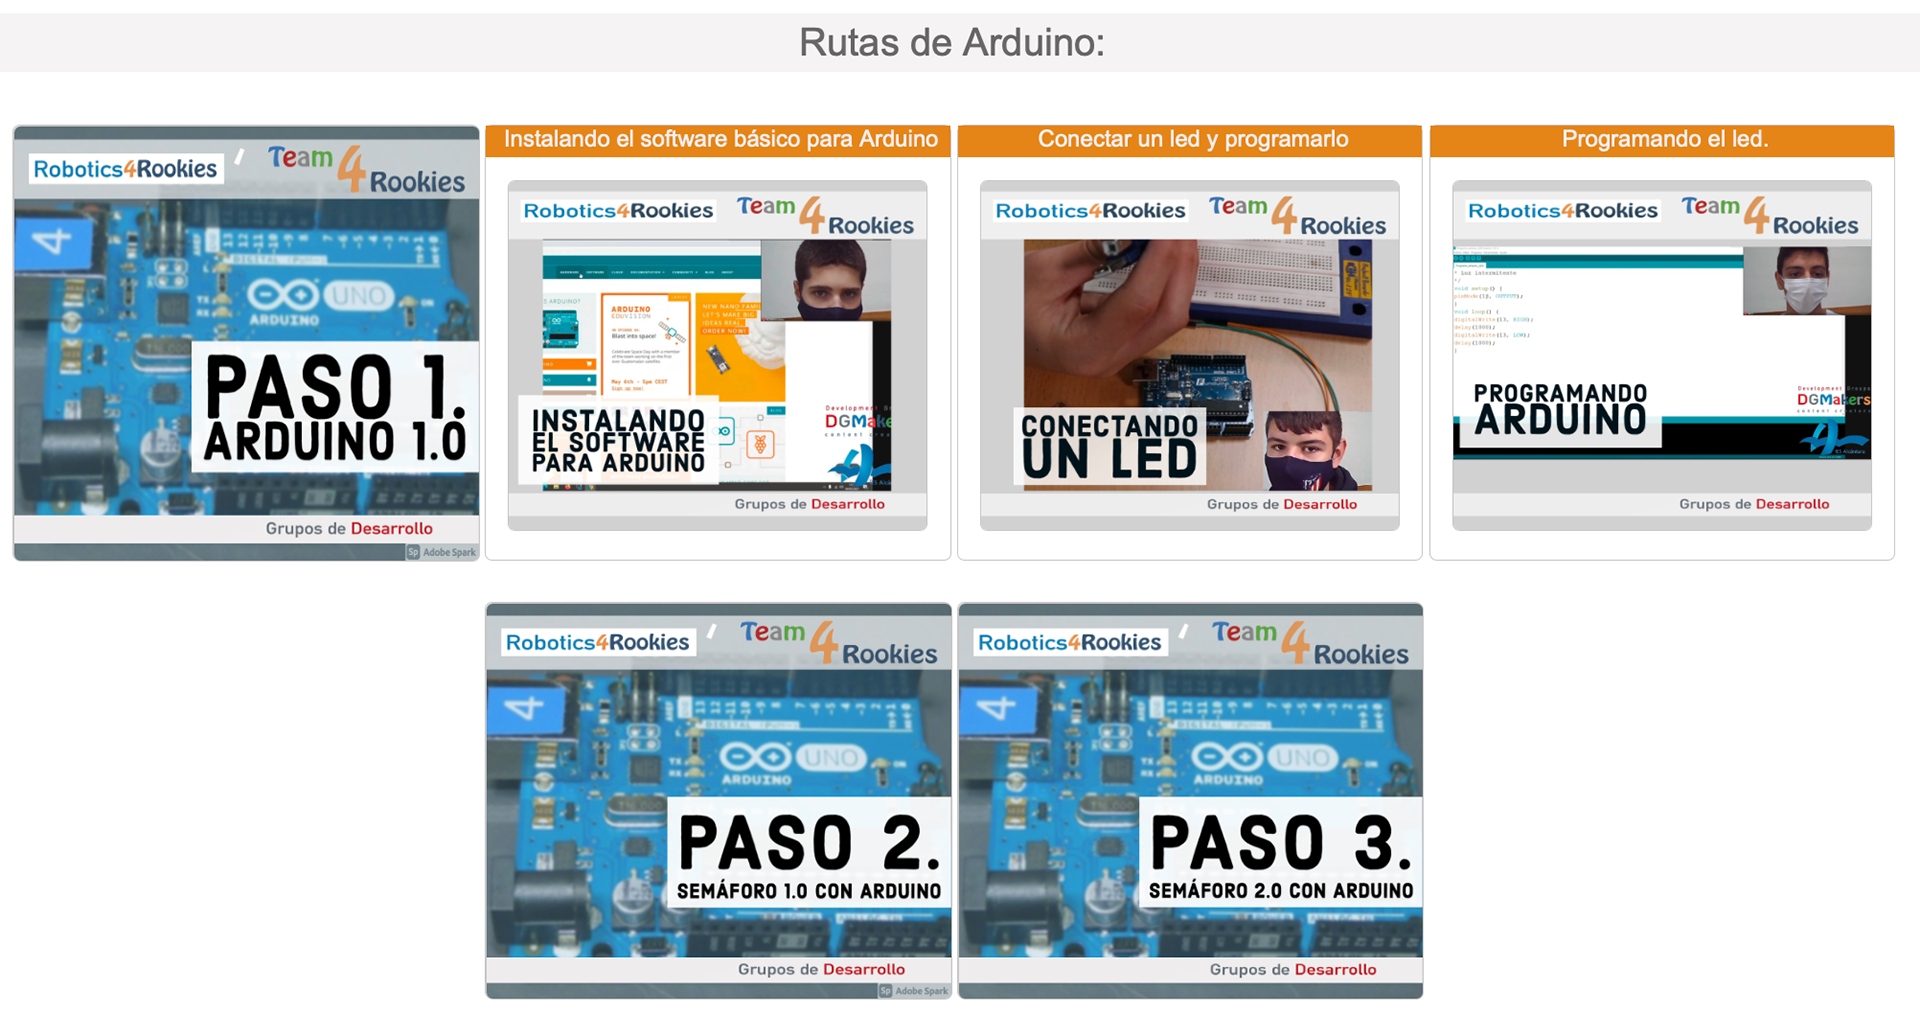Click the Robotics4Rookies logo on PASO 3 card
Image resolution: width=1920 pixels, height=1014 pixels.
tap(1069, 643)
